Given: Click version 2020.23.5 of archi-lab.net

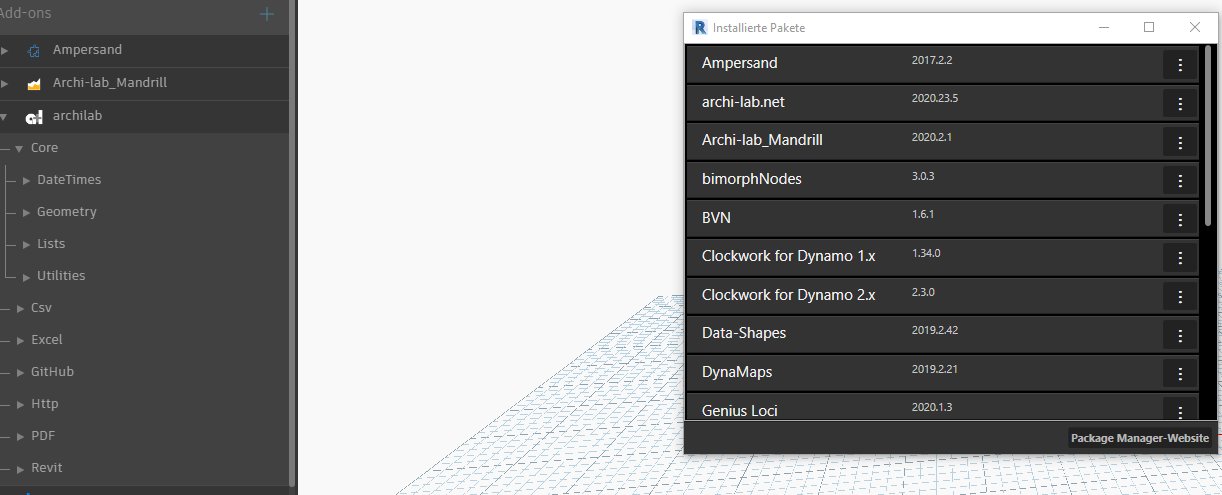Looking at the screenshot, I should [x=935, y=99].
